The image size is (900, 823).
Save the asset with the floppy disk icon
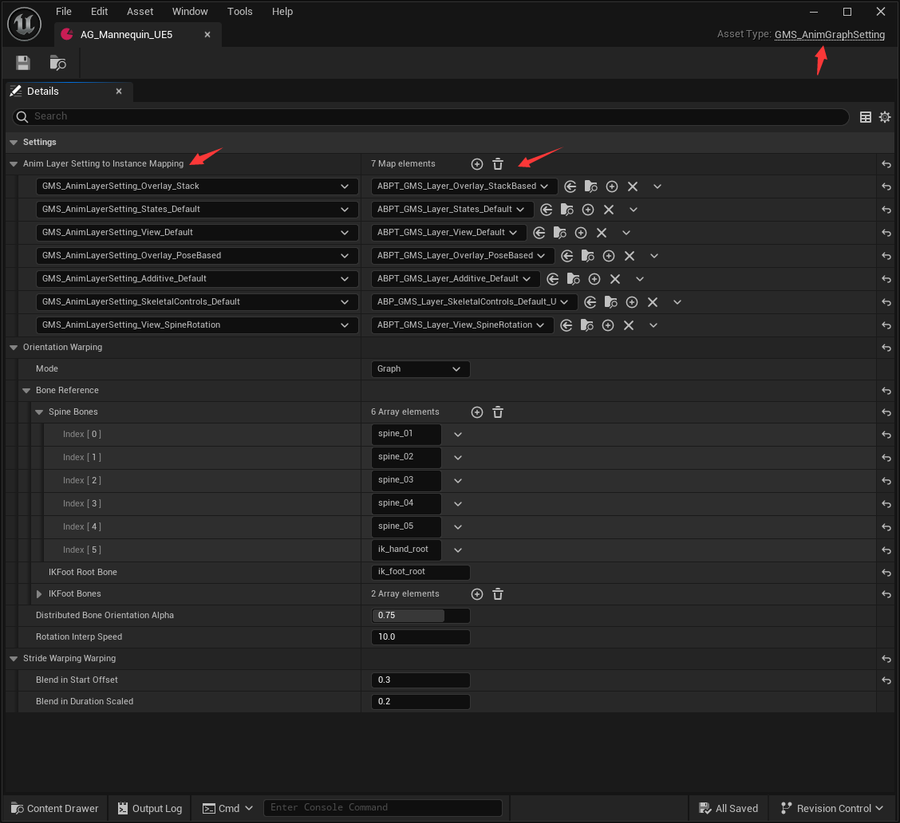pos(23,63)
